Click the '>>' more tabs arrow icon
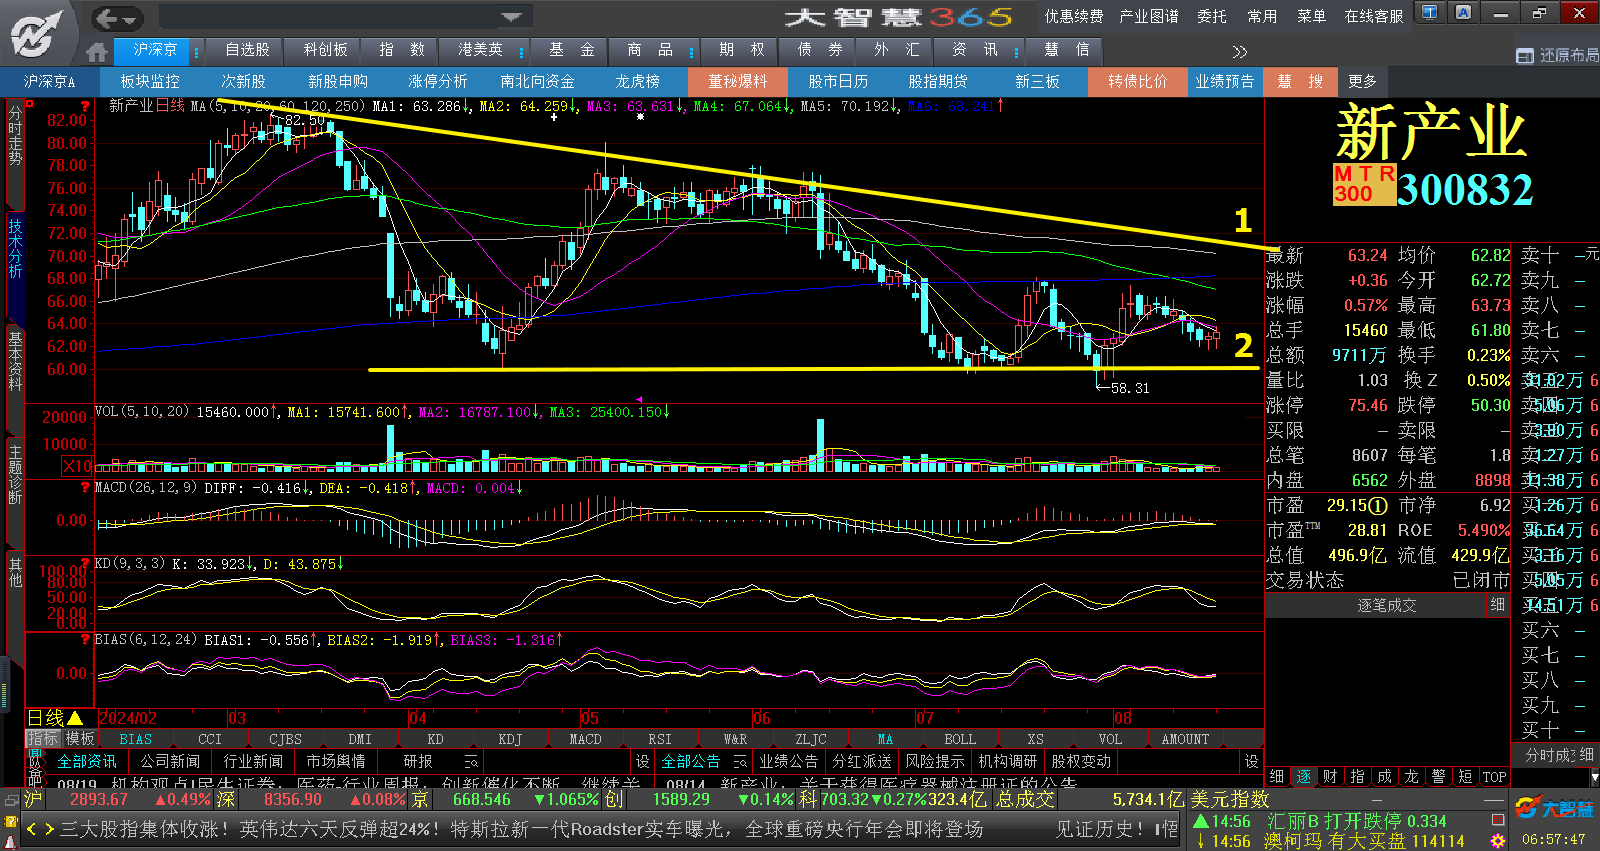 pos(1240,52)
